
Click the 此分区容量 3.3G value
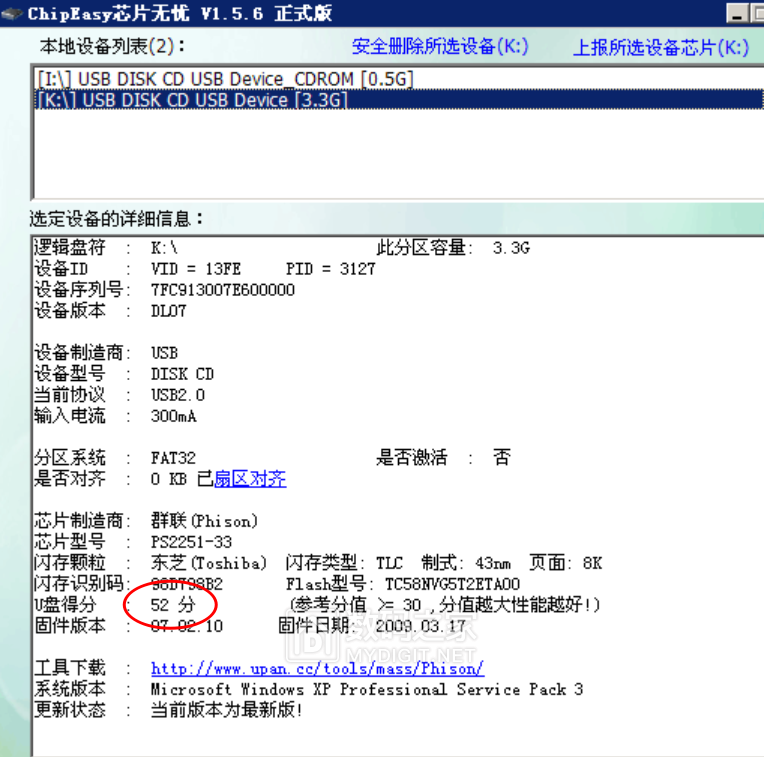(x=511, y=248)
